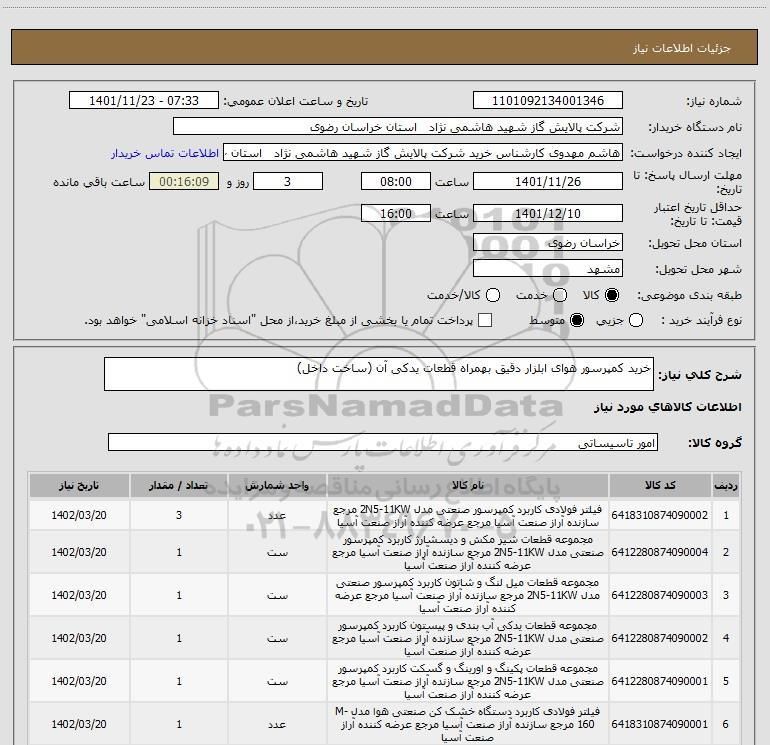Screen dimensions: 770x745
Task: Click the کد کالا column header
Action: (x=659, y=485)
